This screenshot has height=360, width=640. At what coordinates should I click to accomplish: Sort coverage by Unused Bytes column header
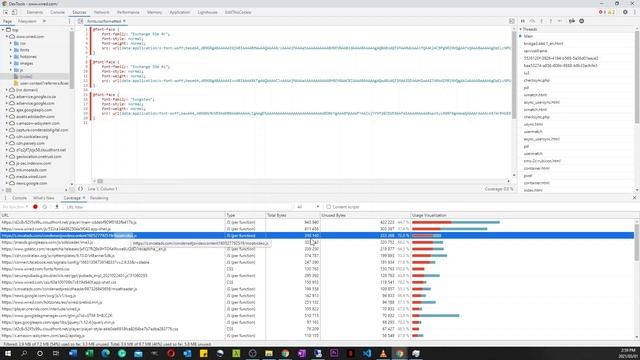(365, 215)
